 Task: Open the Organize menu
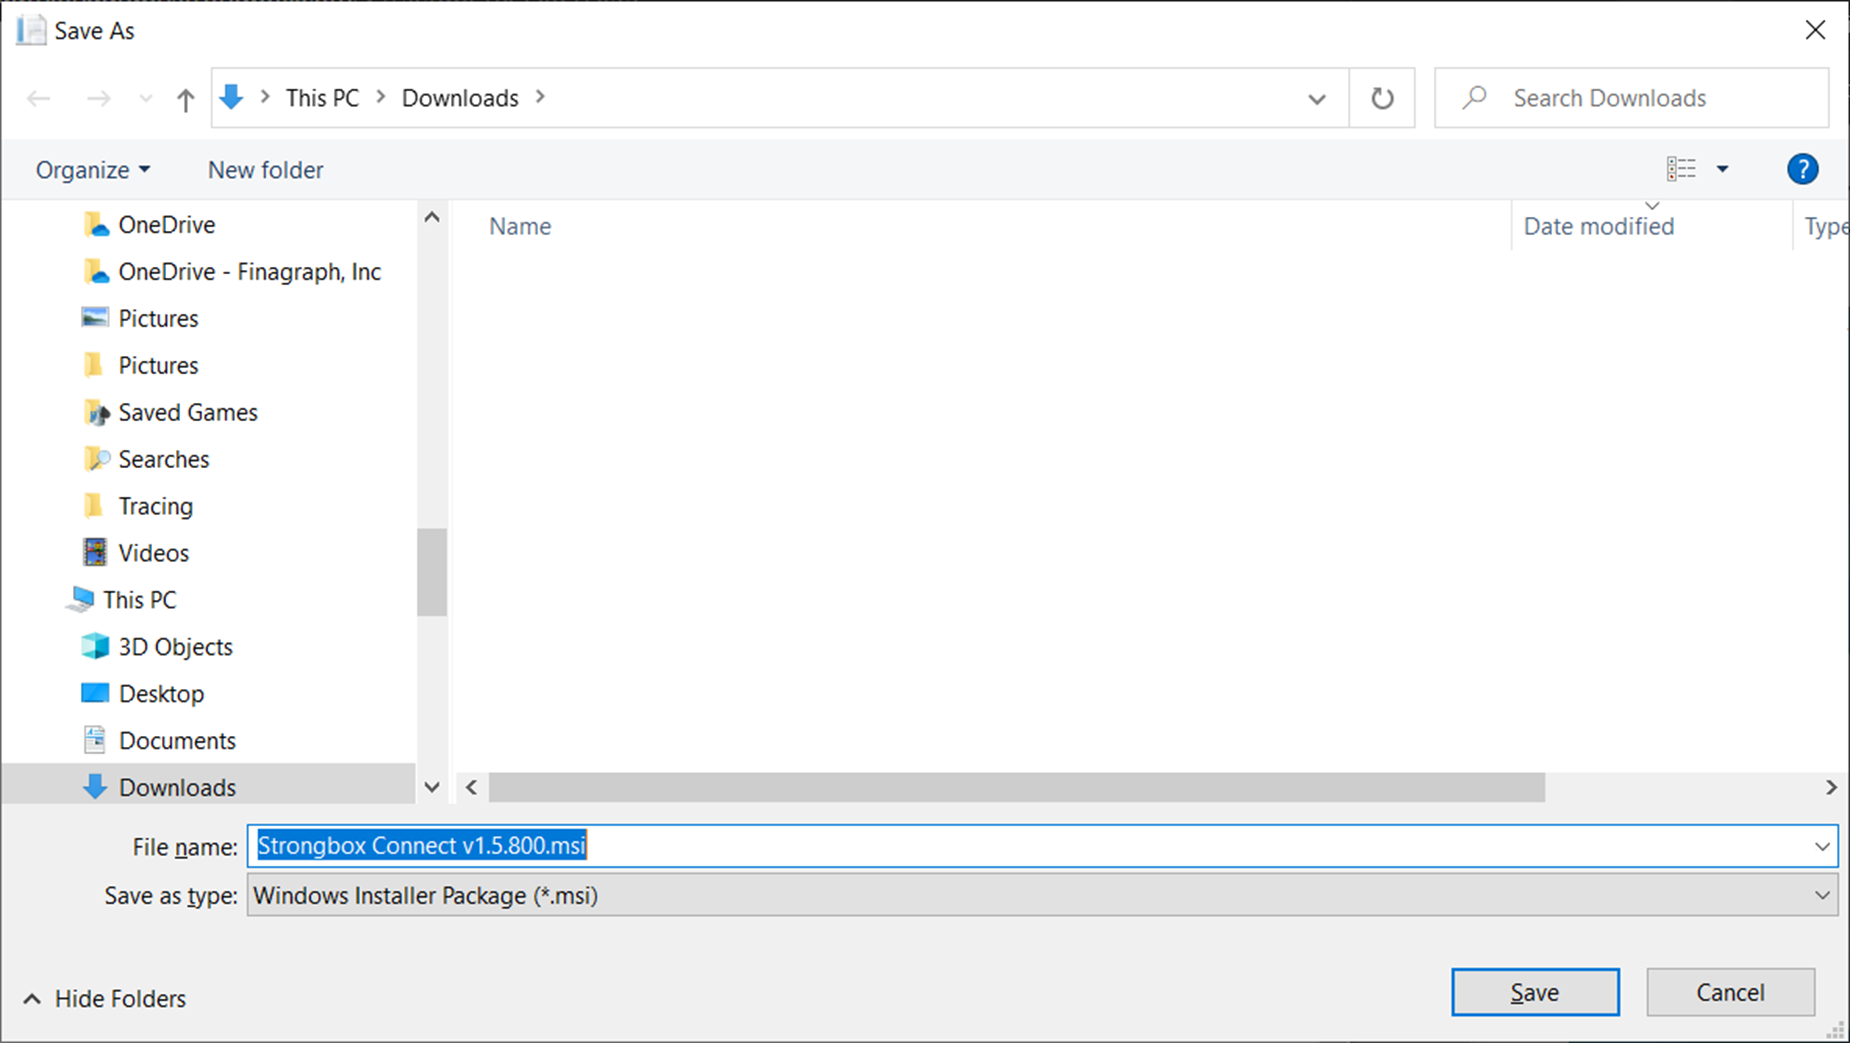[93, 170]
